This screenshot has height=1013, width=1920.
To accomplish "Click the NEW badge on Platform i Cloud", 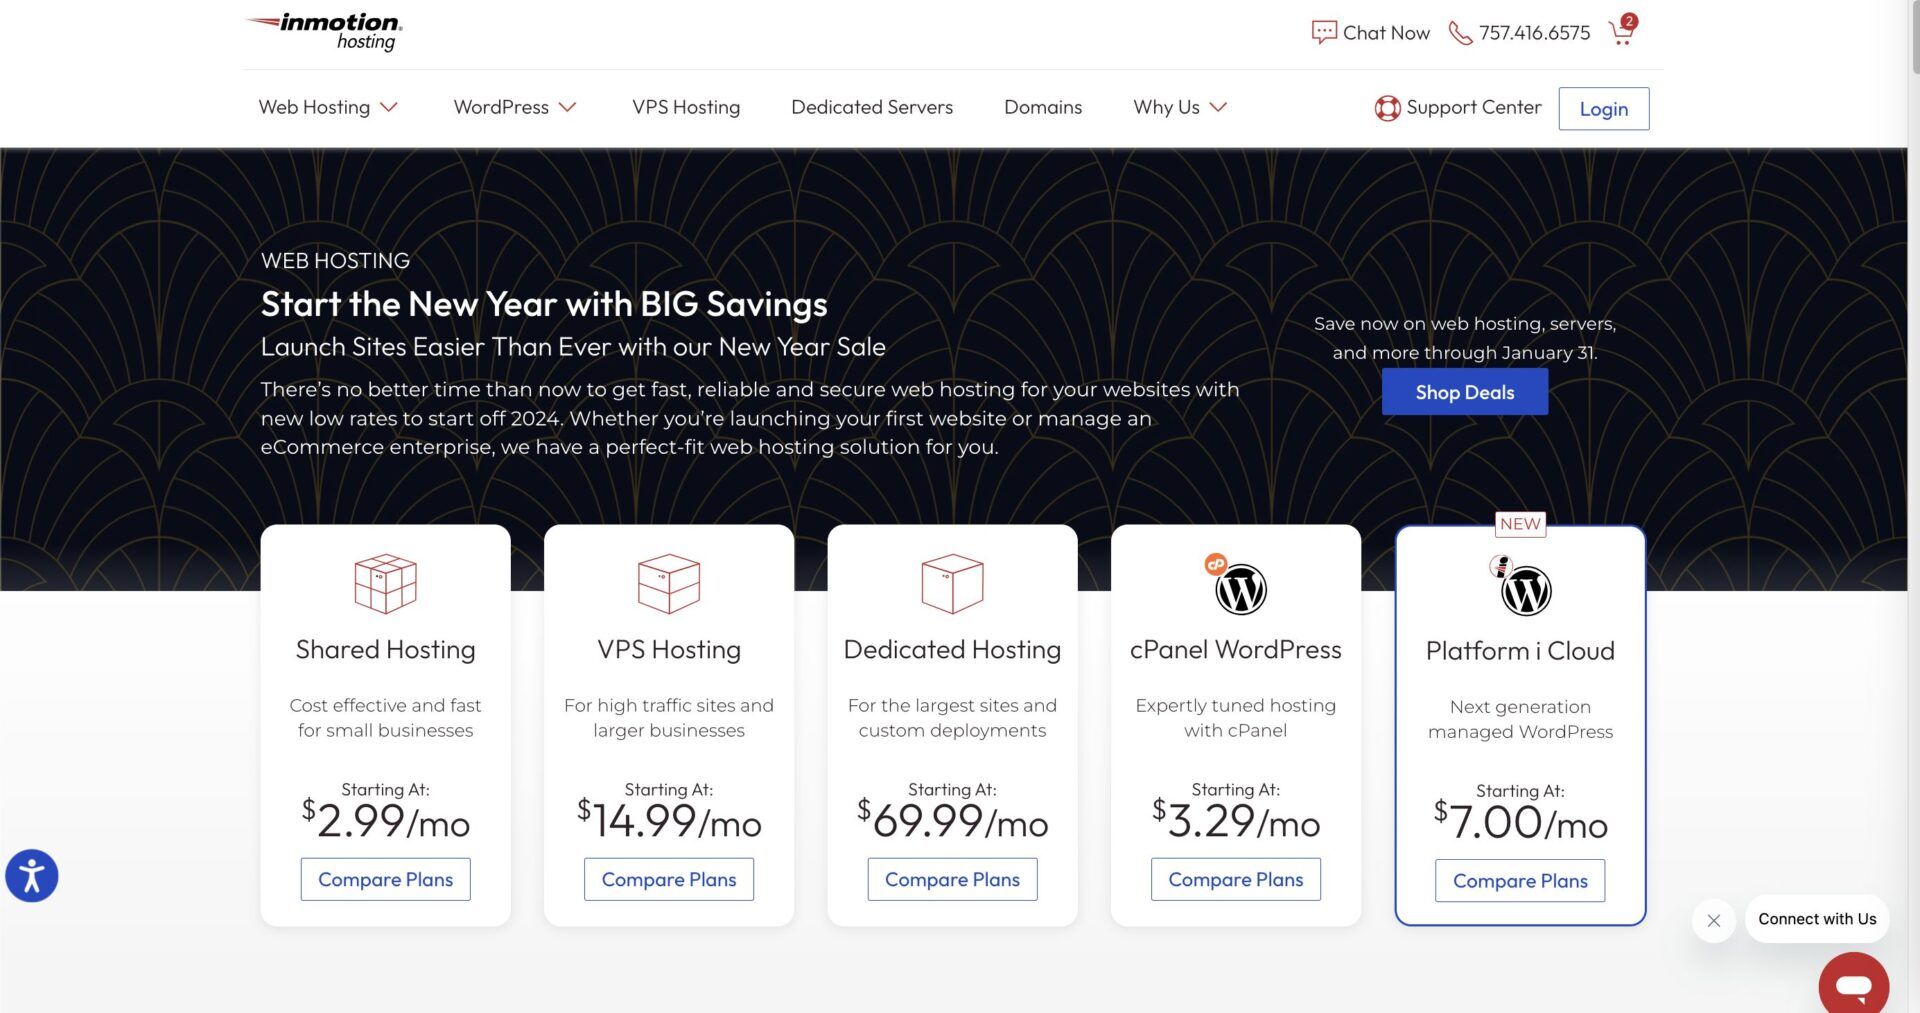I will [x=1520, y=524].
